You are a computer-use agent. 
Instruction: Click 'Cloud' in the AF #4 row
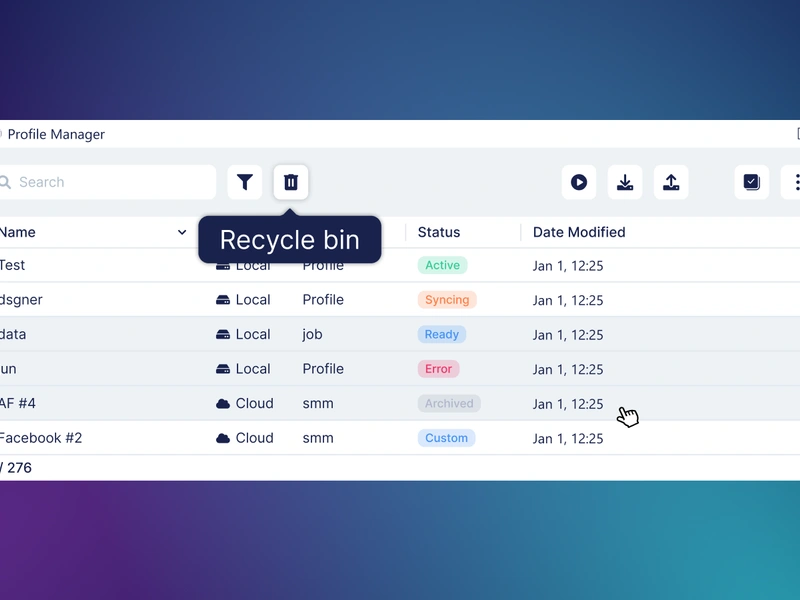tap(255, 404)
